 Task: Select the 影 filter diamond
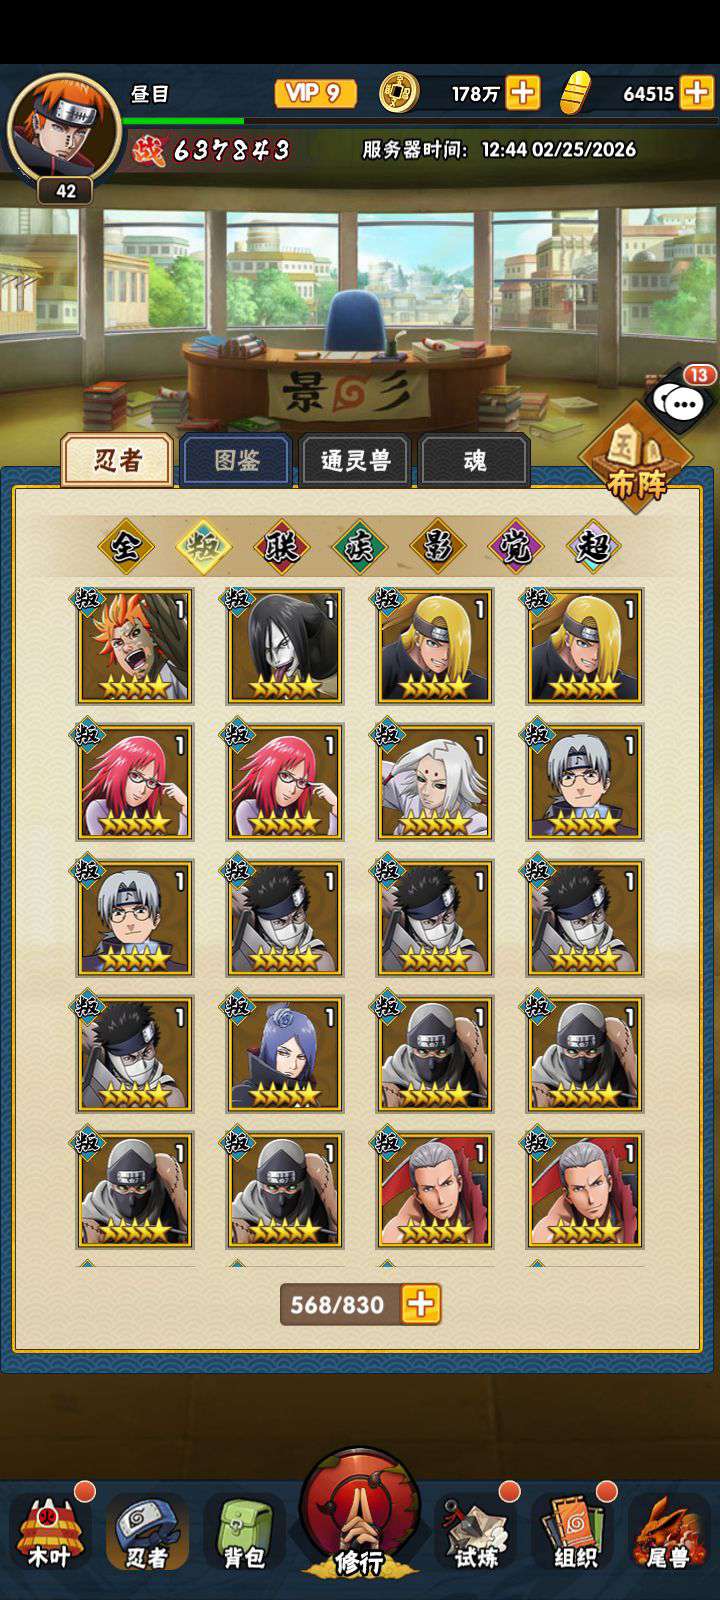pyautogui.click(x=438, y=546)
